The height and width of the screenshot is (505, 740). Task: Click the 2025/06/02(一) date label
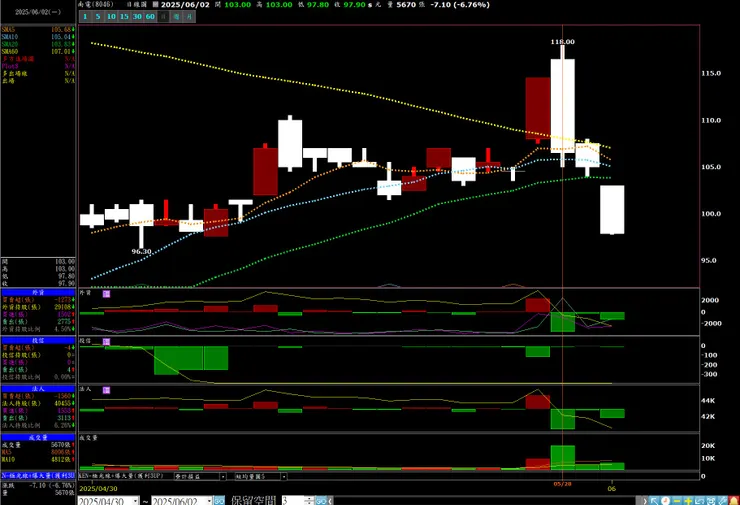[x=38, y=12]
